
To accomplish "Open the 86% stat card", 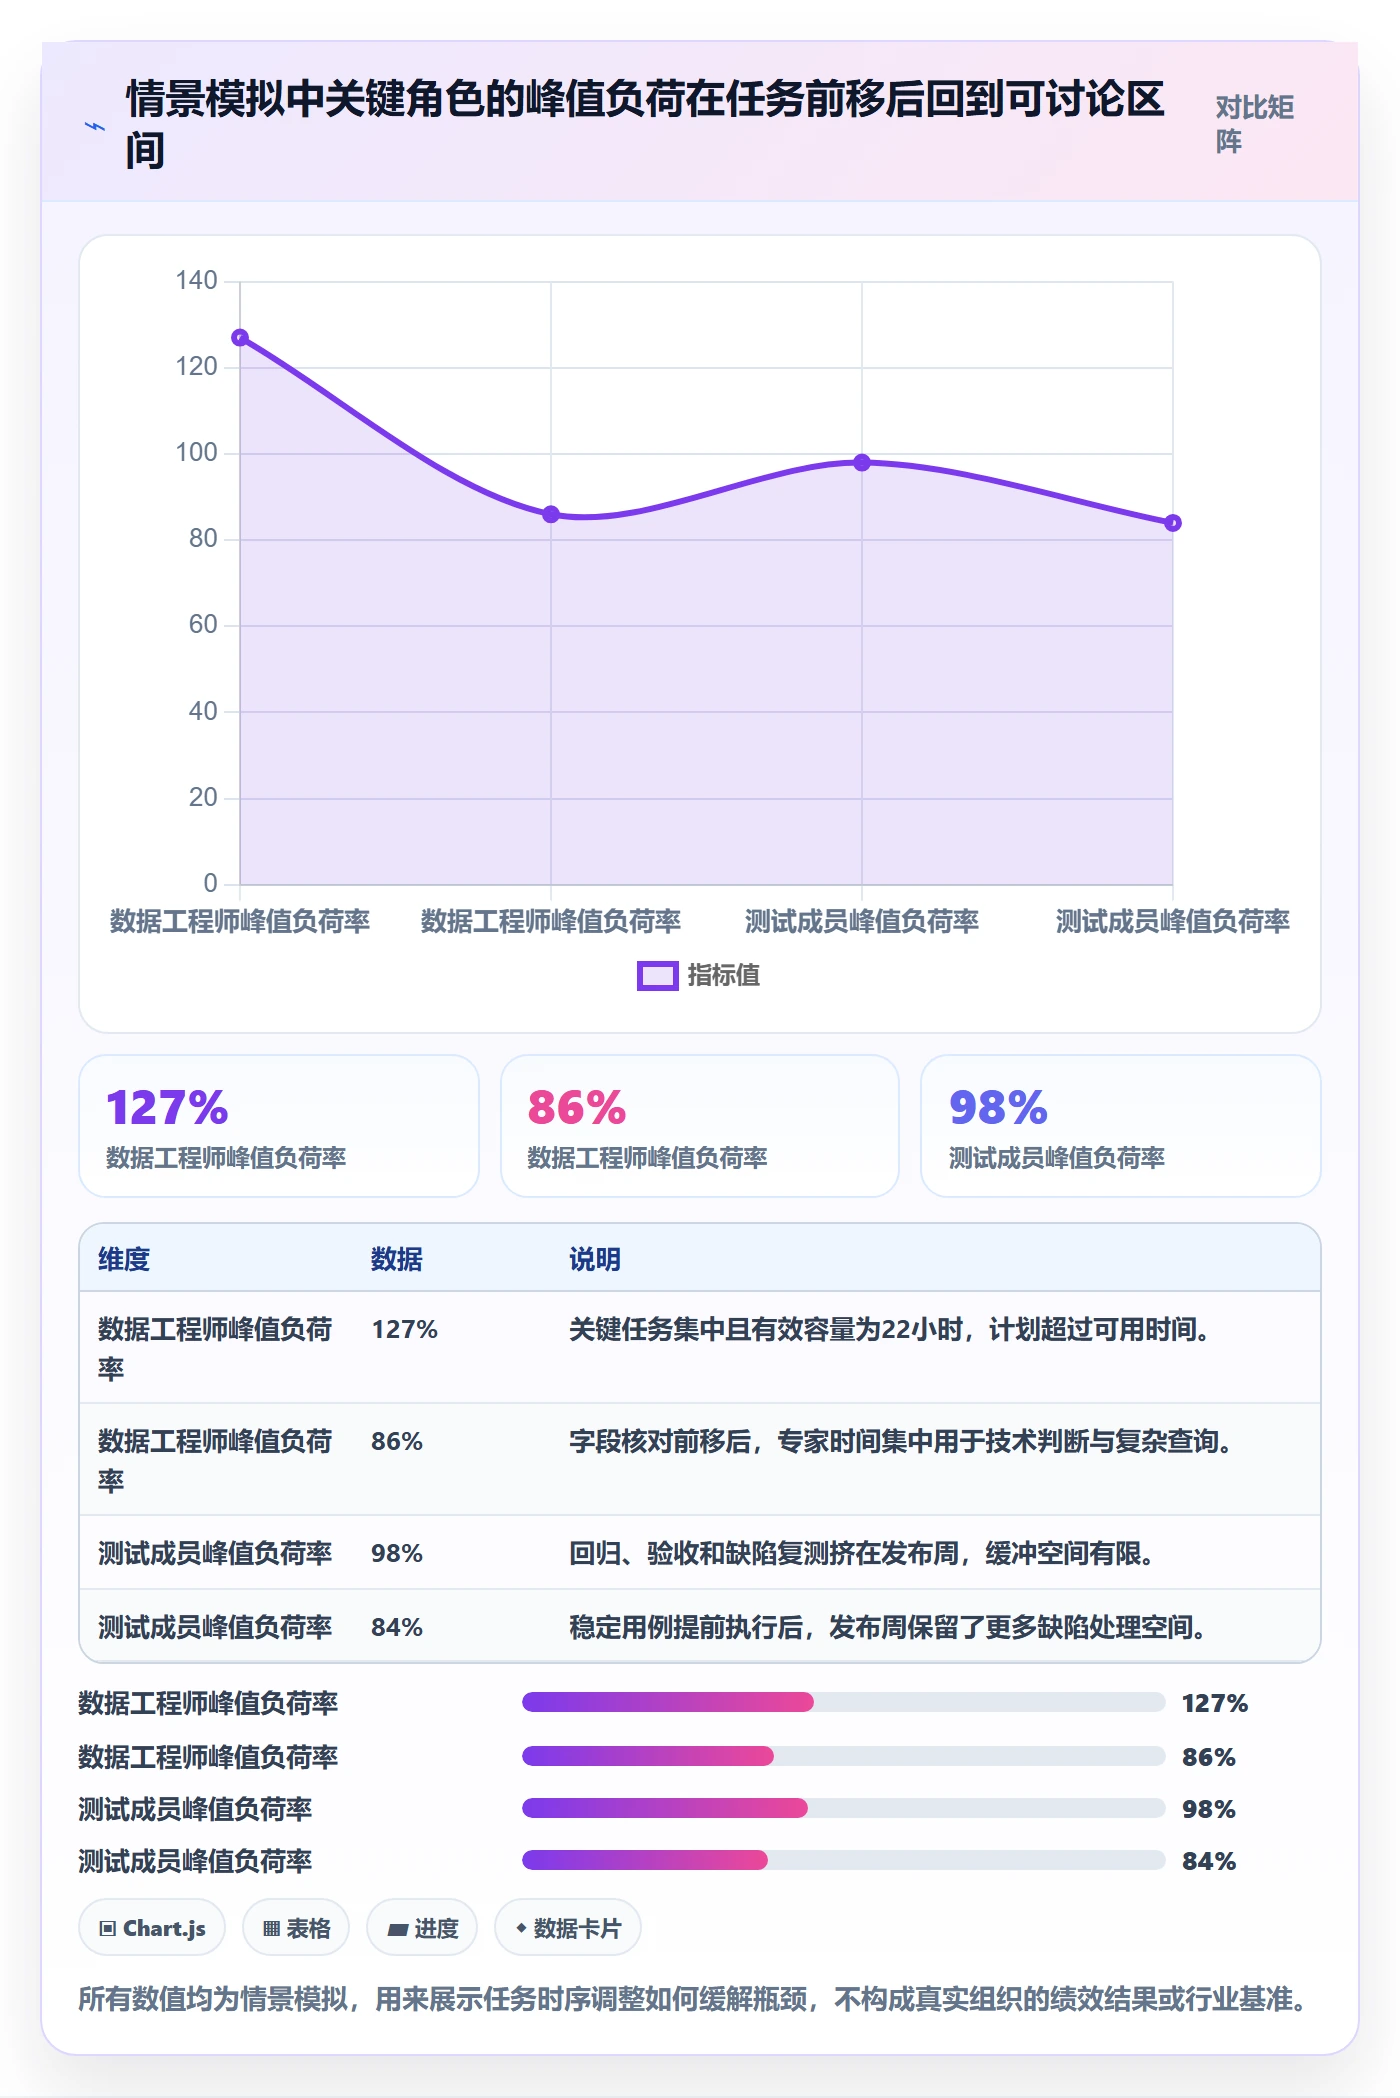I will tap(700, 1126).
